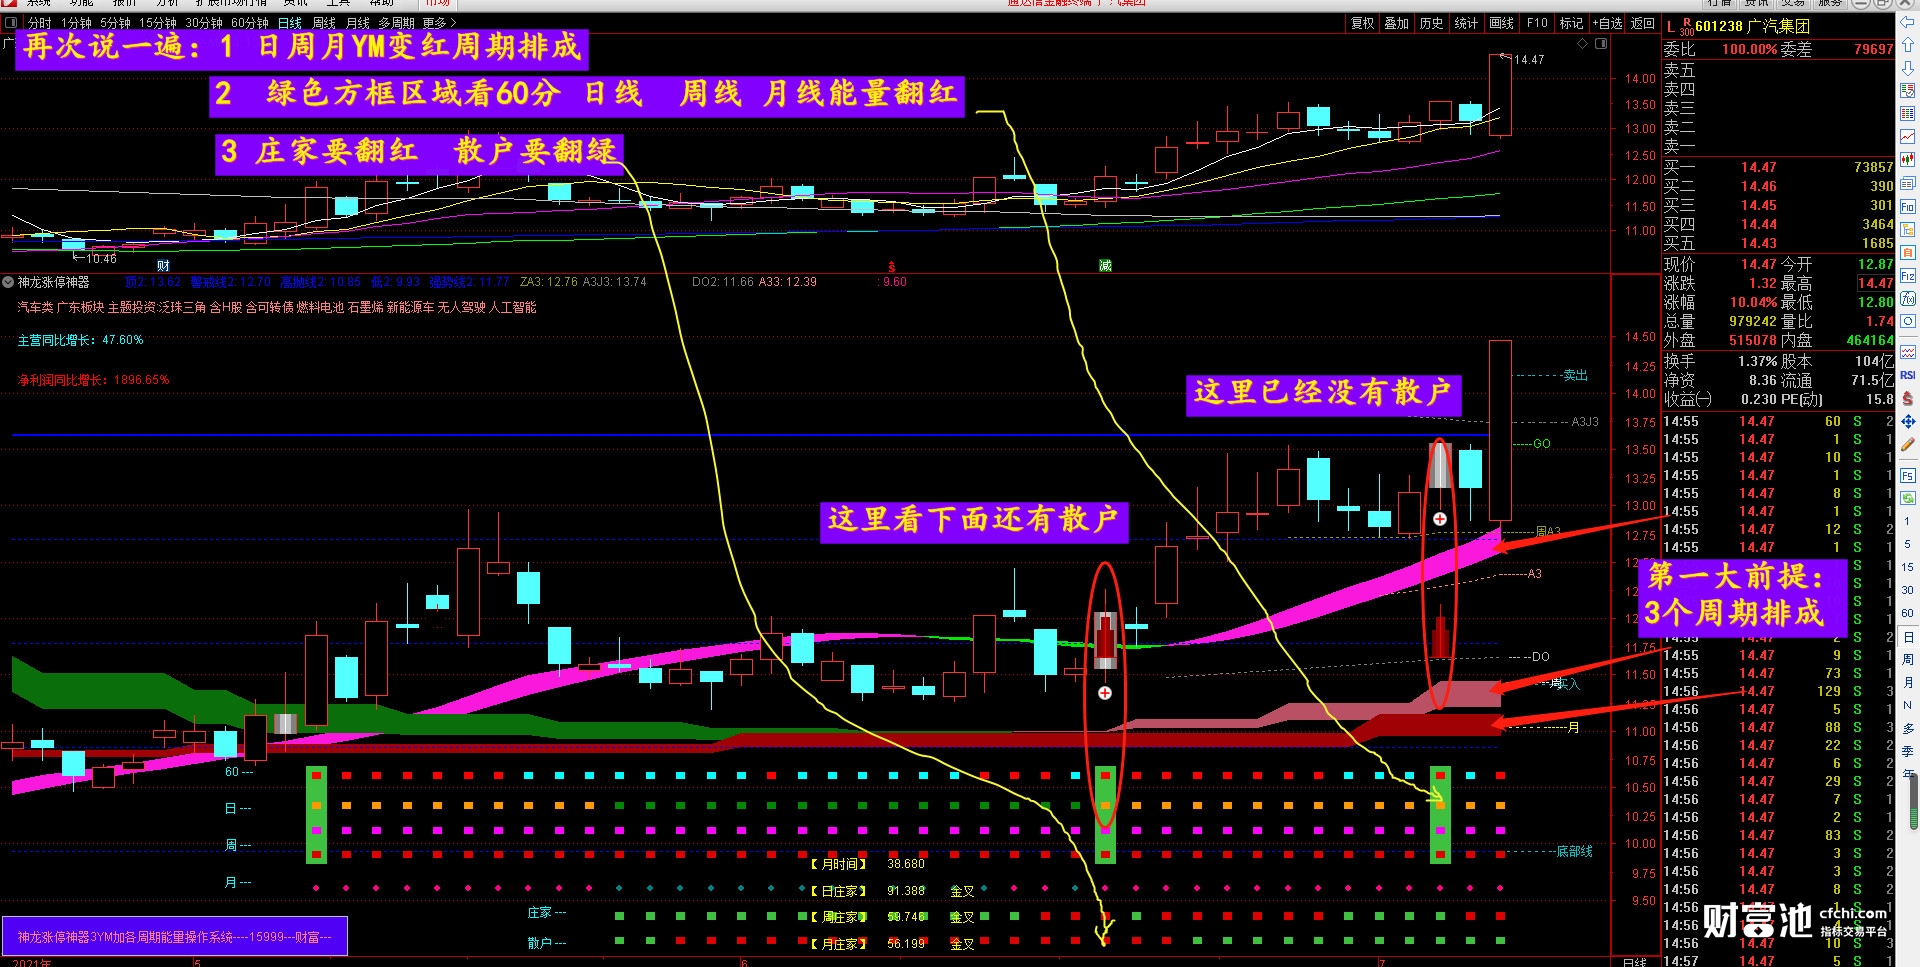Click the down arrow icon in right sidebar
Viewport: 1920px width, 967px height.
click(1908, 68)
